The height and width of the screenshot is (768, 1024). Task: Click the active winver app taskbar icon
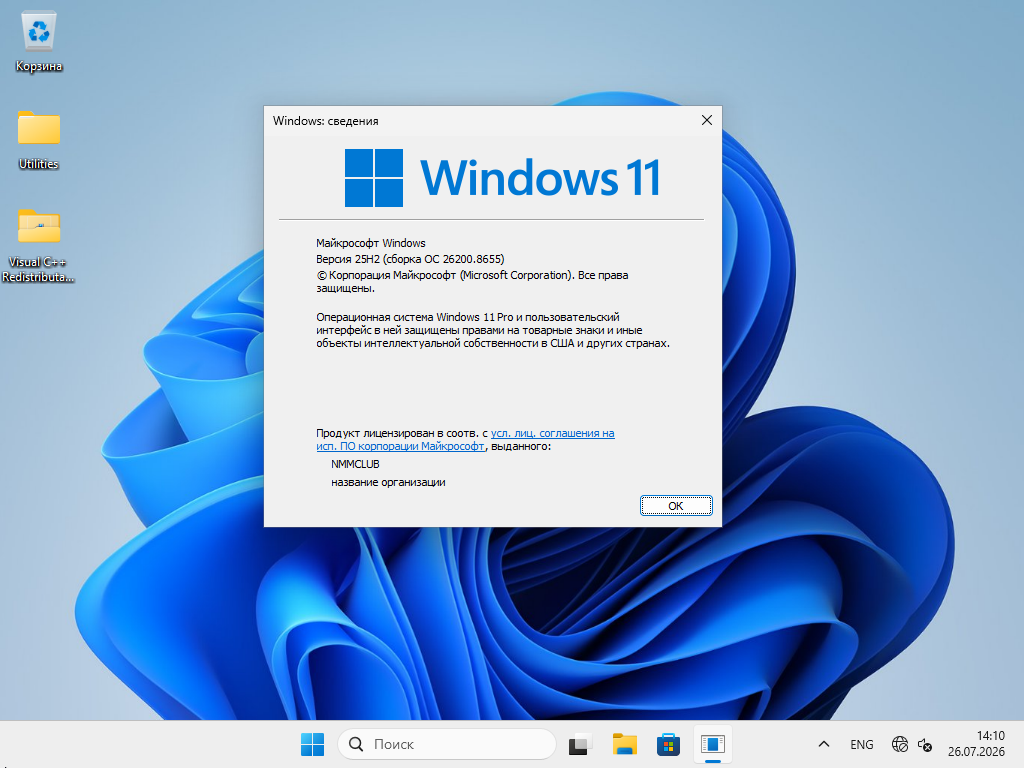coord(712,744)
